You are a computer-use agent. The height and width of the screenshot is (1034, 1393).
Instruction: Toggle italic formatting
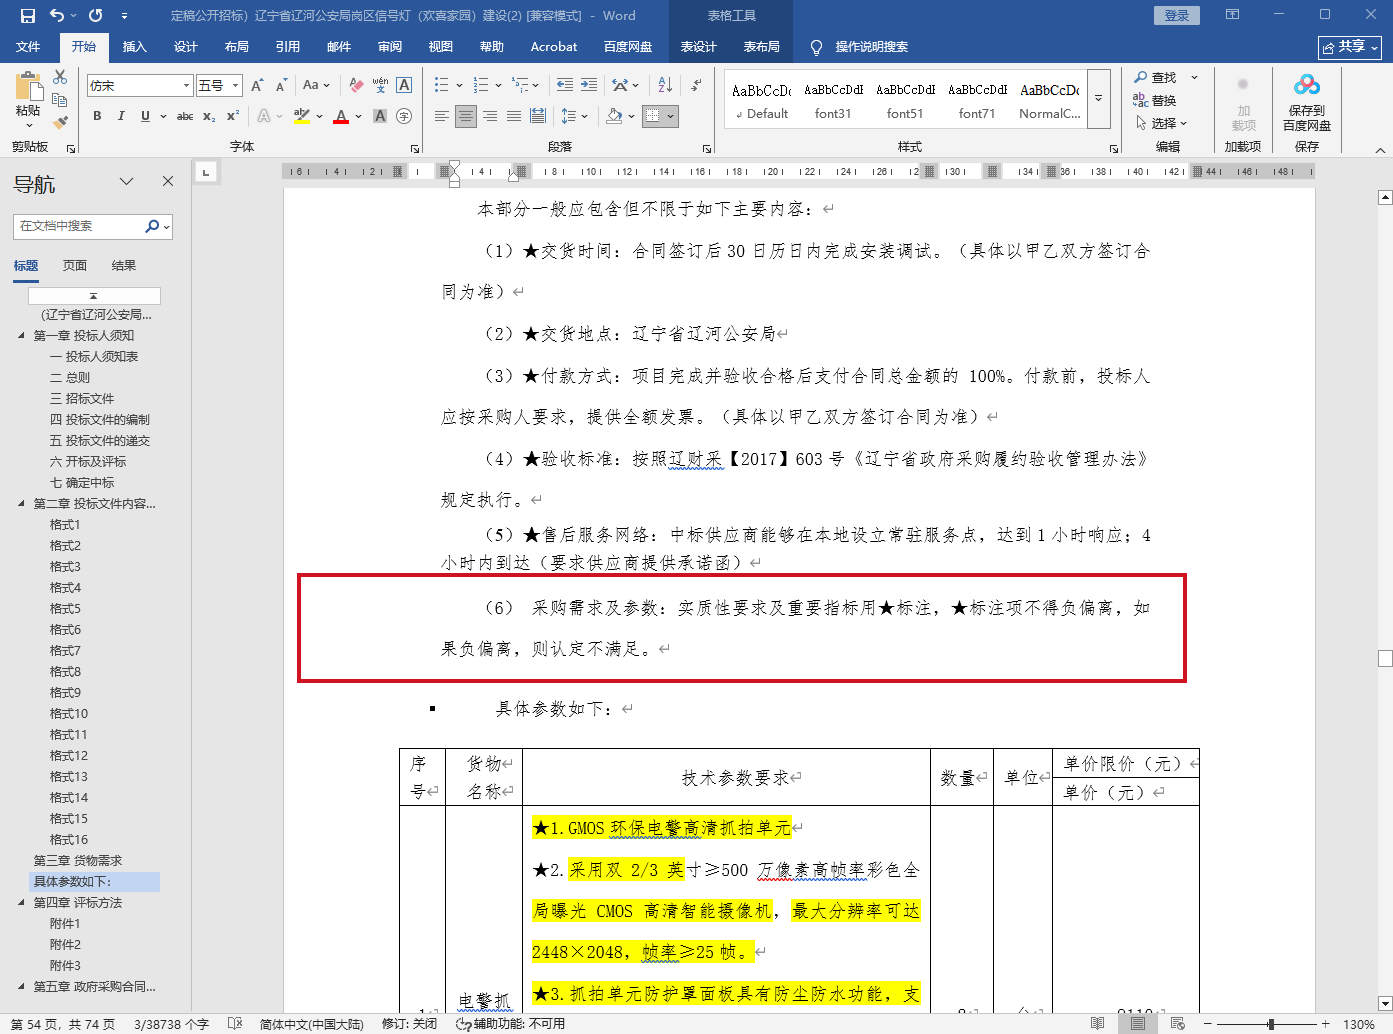121,116
